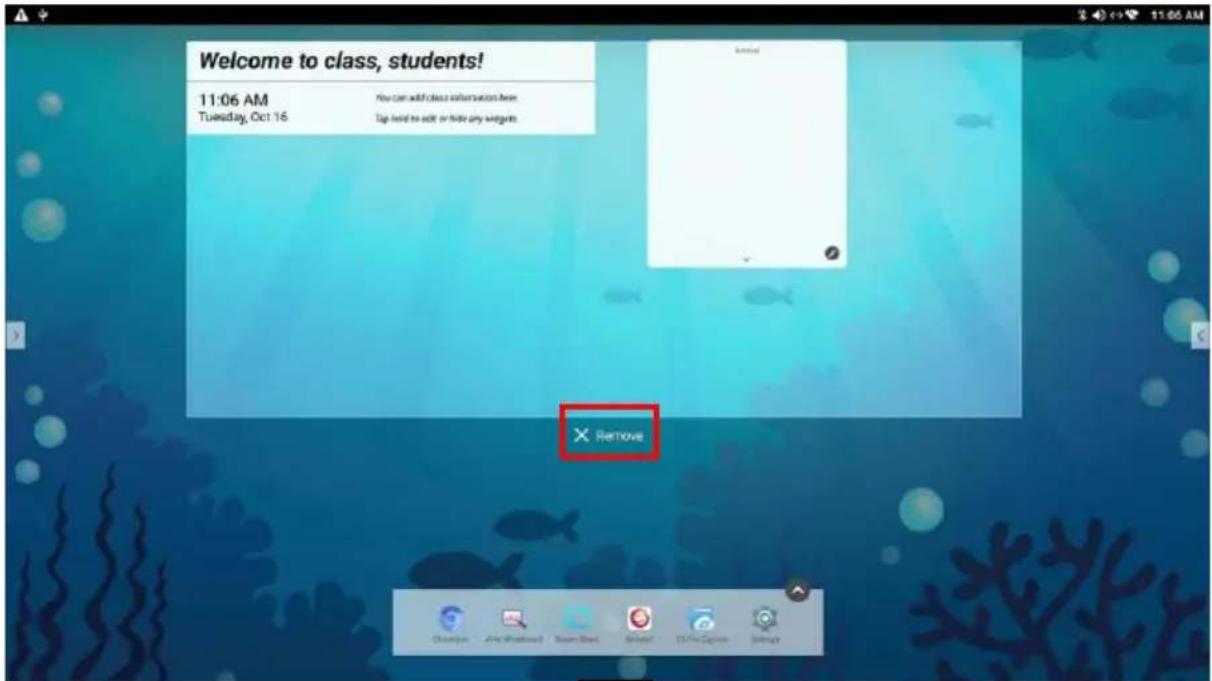Click the Wi-Fi signal icon in the status bar
The height and width of the screenshot is (681, 1212).
(x=1132, y=15)
